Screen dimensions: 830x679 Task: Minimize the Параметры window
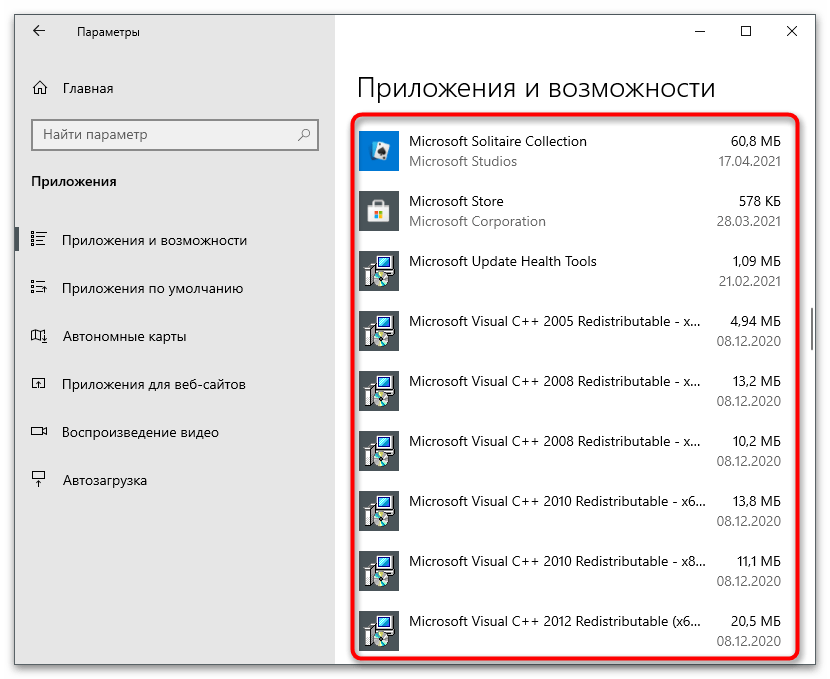700,31
